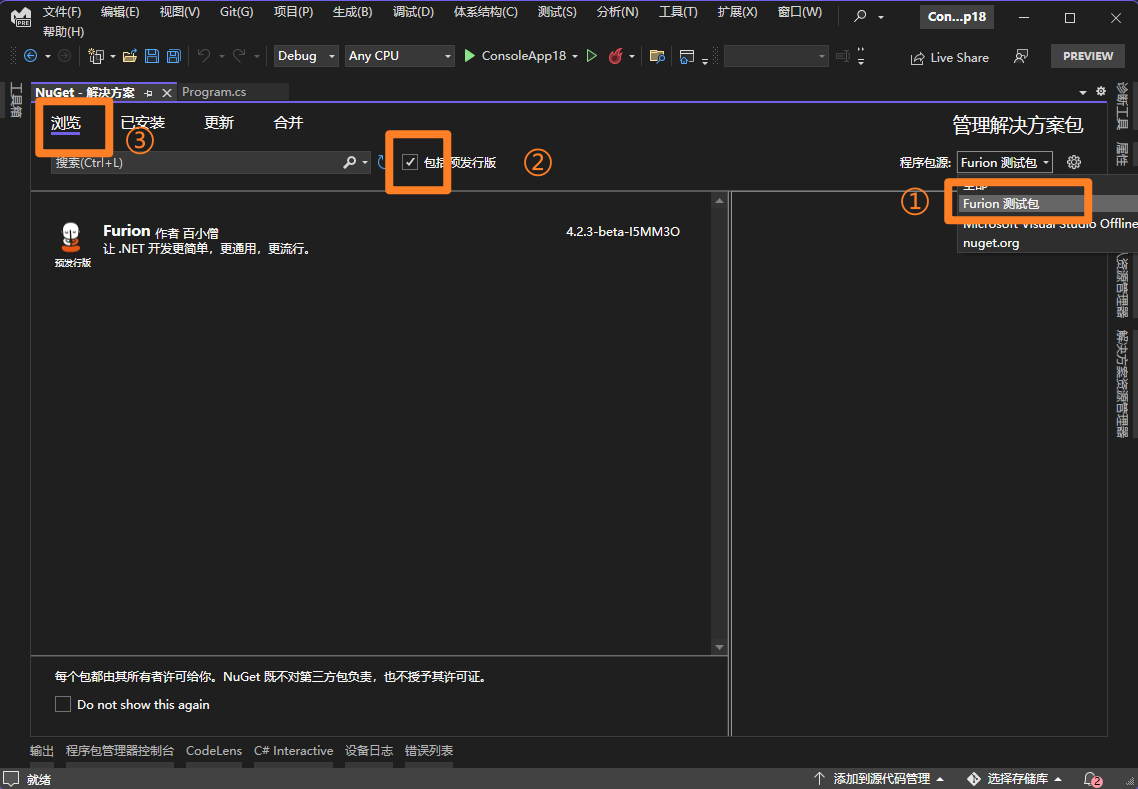Image resolution: width=1138 pixels, height=789 pixels.
Task: Toggle the include prerelease checkbox
Action: (x=410, y=162)
